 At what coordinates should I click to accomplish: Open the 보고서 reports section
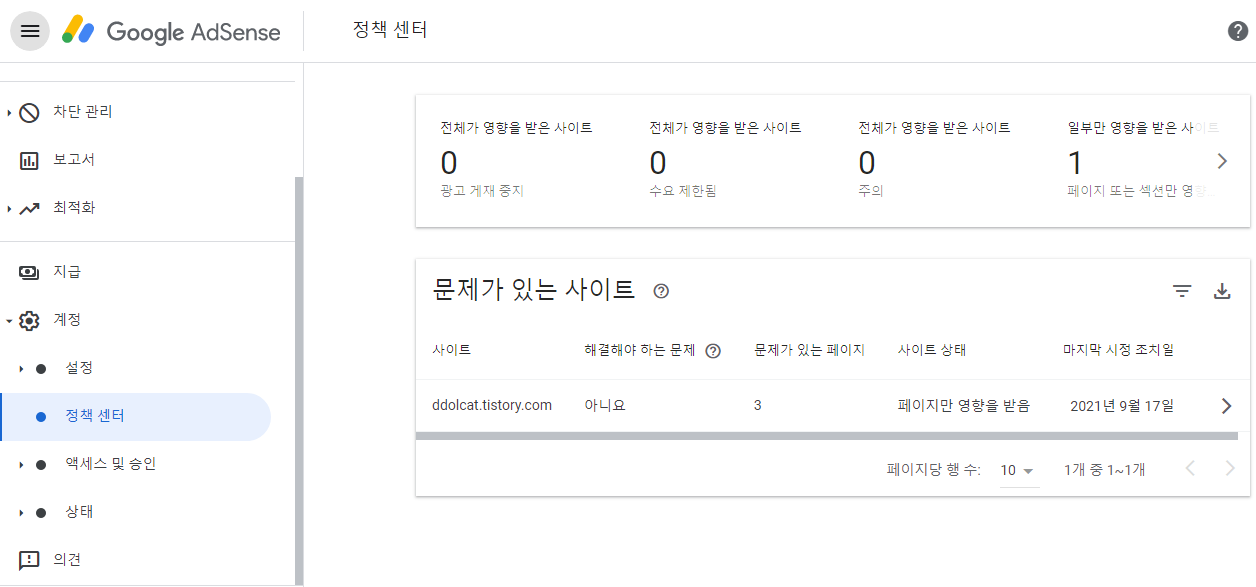point(74,160)
